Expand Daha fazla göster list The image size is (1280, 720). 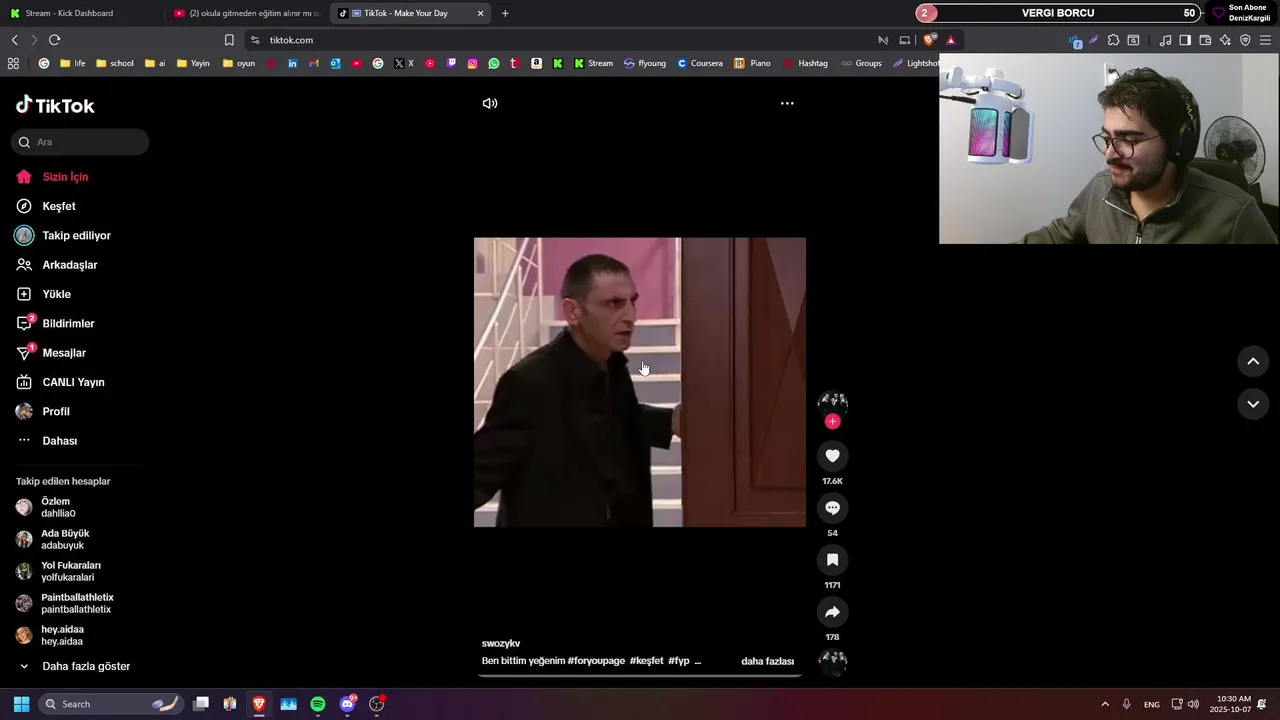tap(74, 666)
